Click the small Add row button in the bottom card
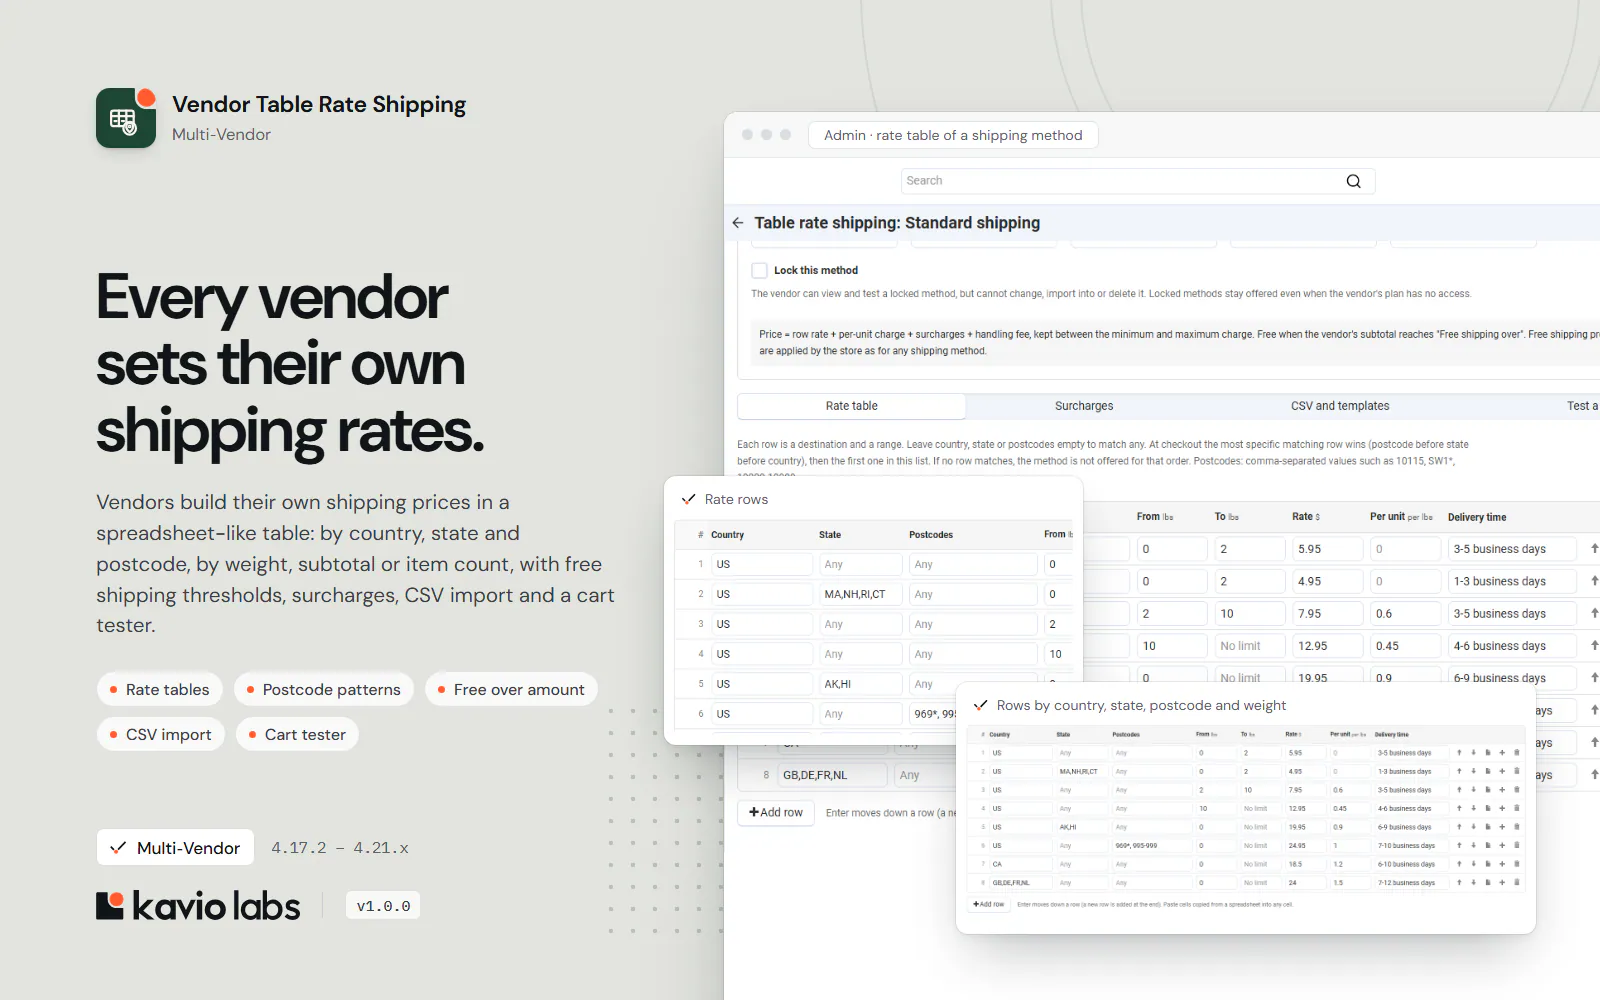Screen dimensions: 1600x1000 click(x=989, y=904)
